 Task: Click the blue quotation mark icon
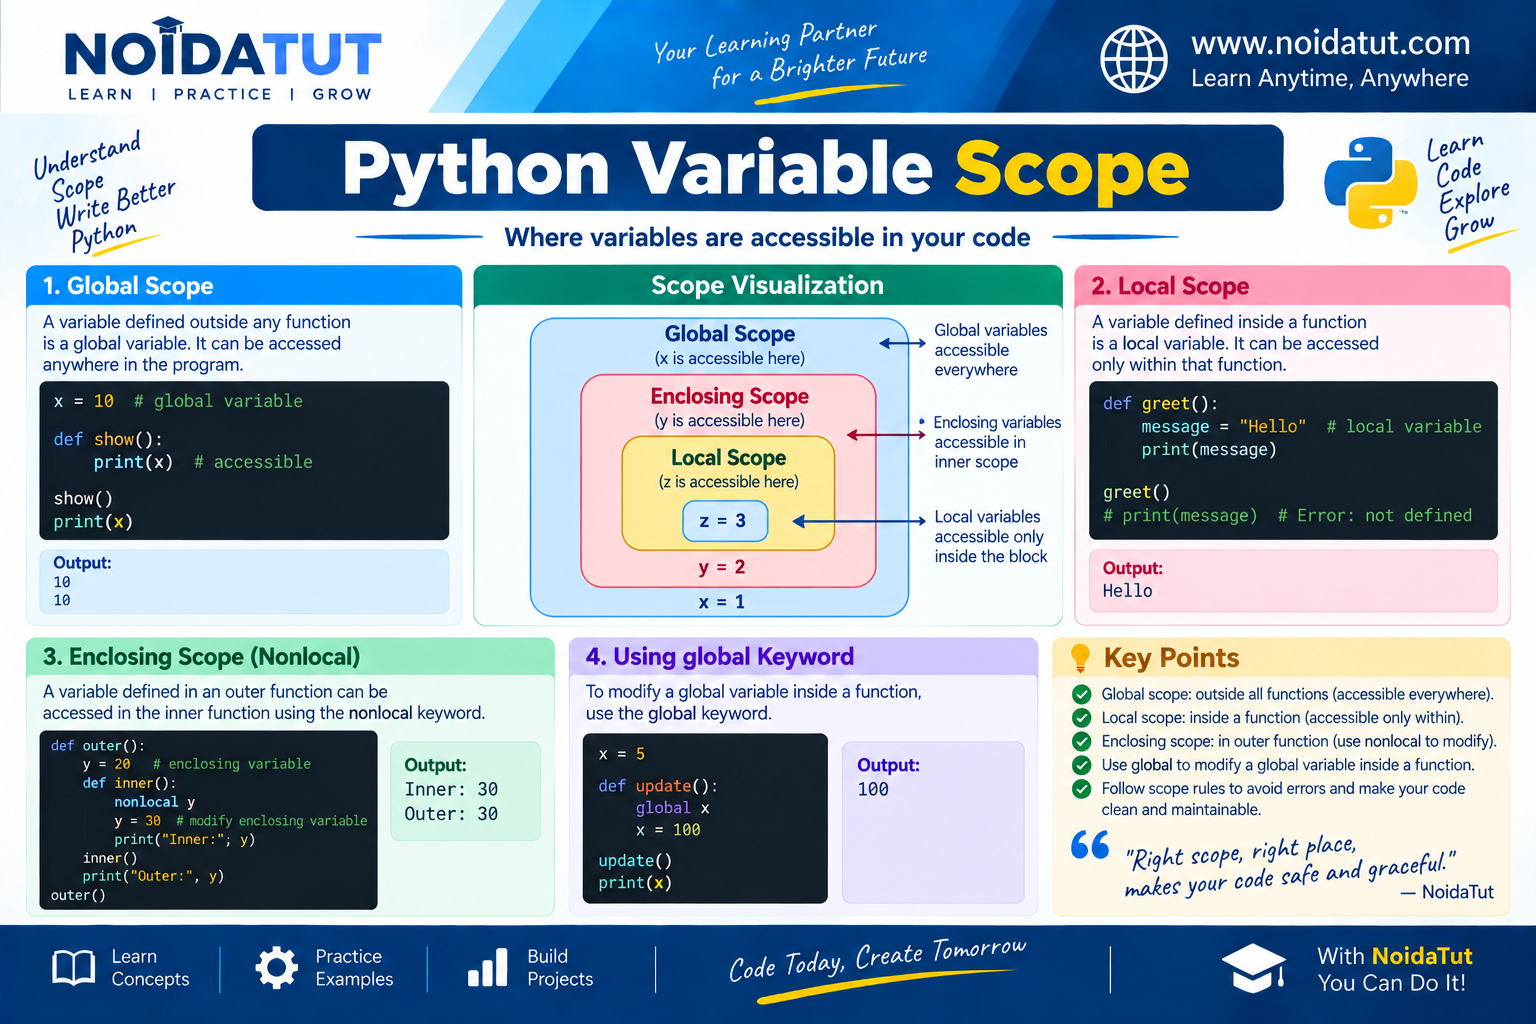point(1090,845)
